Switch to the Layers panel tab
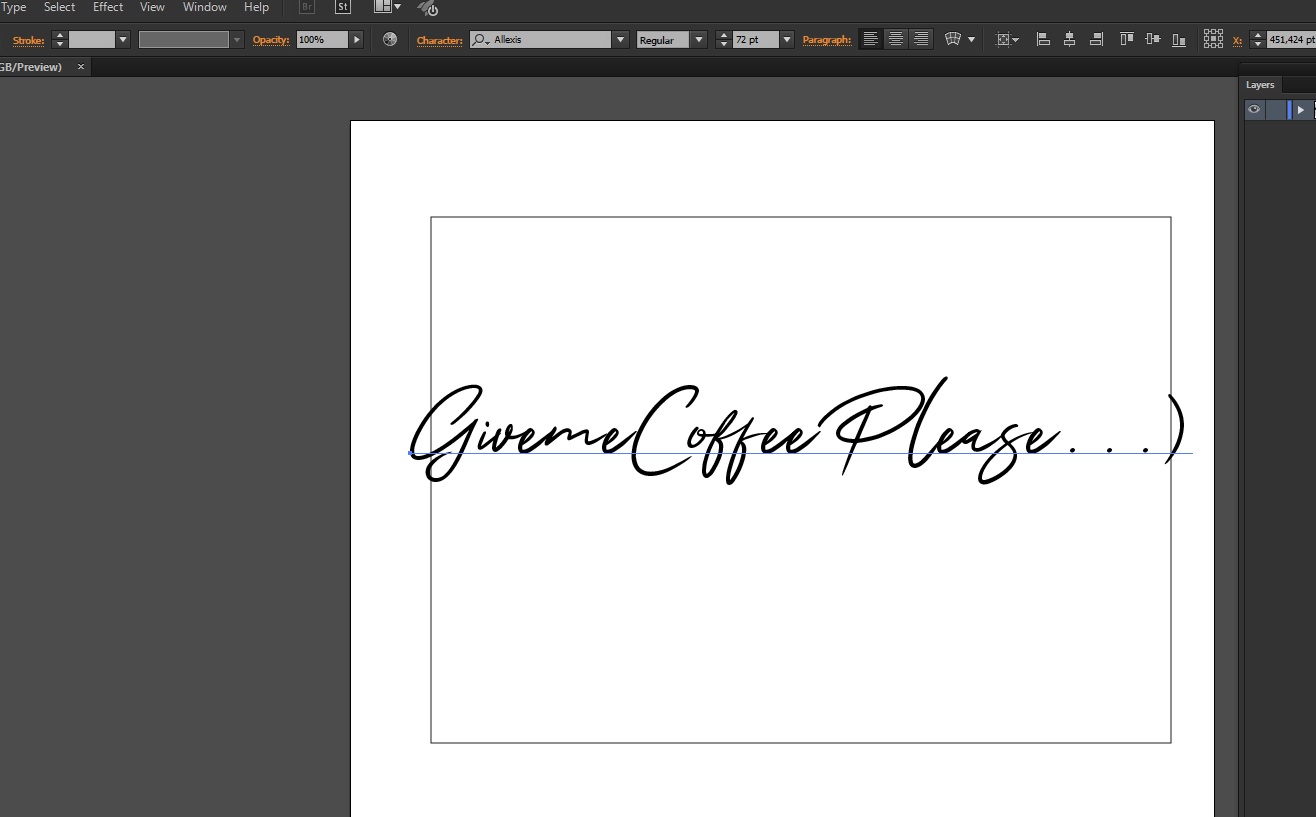The height and width of the screenshot is (817, 1316). (1260, 85)
